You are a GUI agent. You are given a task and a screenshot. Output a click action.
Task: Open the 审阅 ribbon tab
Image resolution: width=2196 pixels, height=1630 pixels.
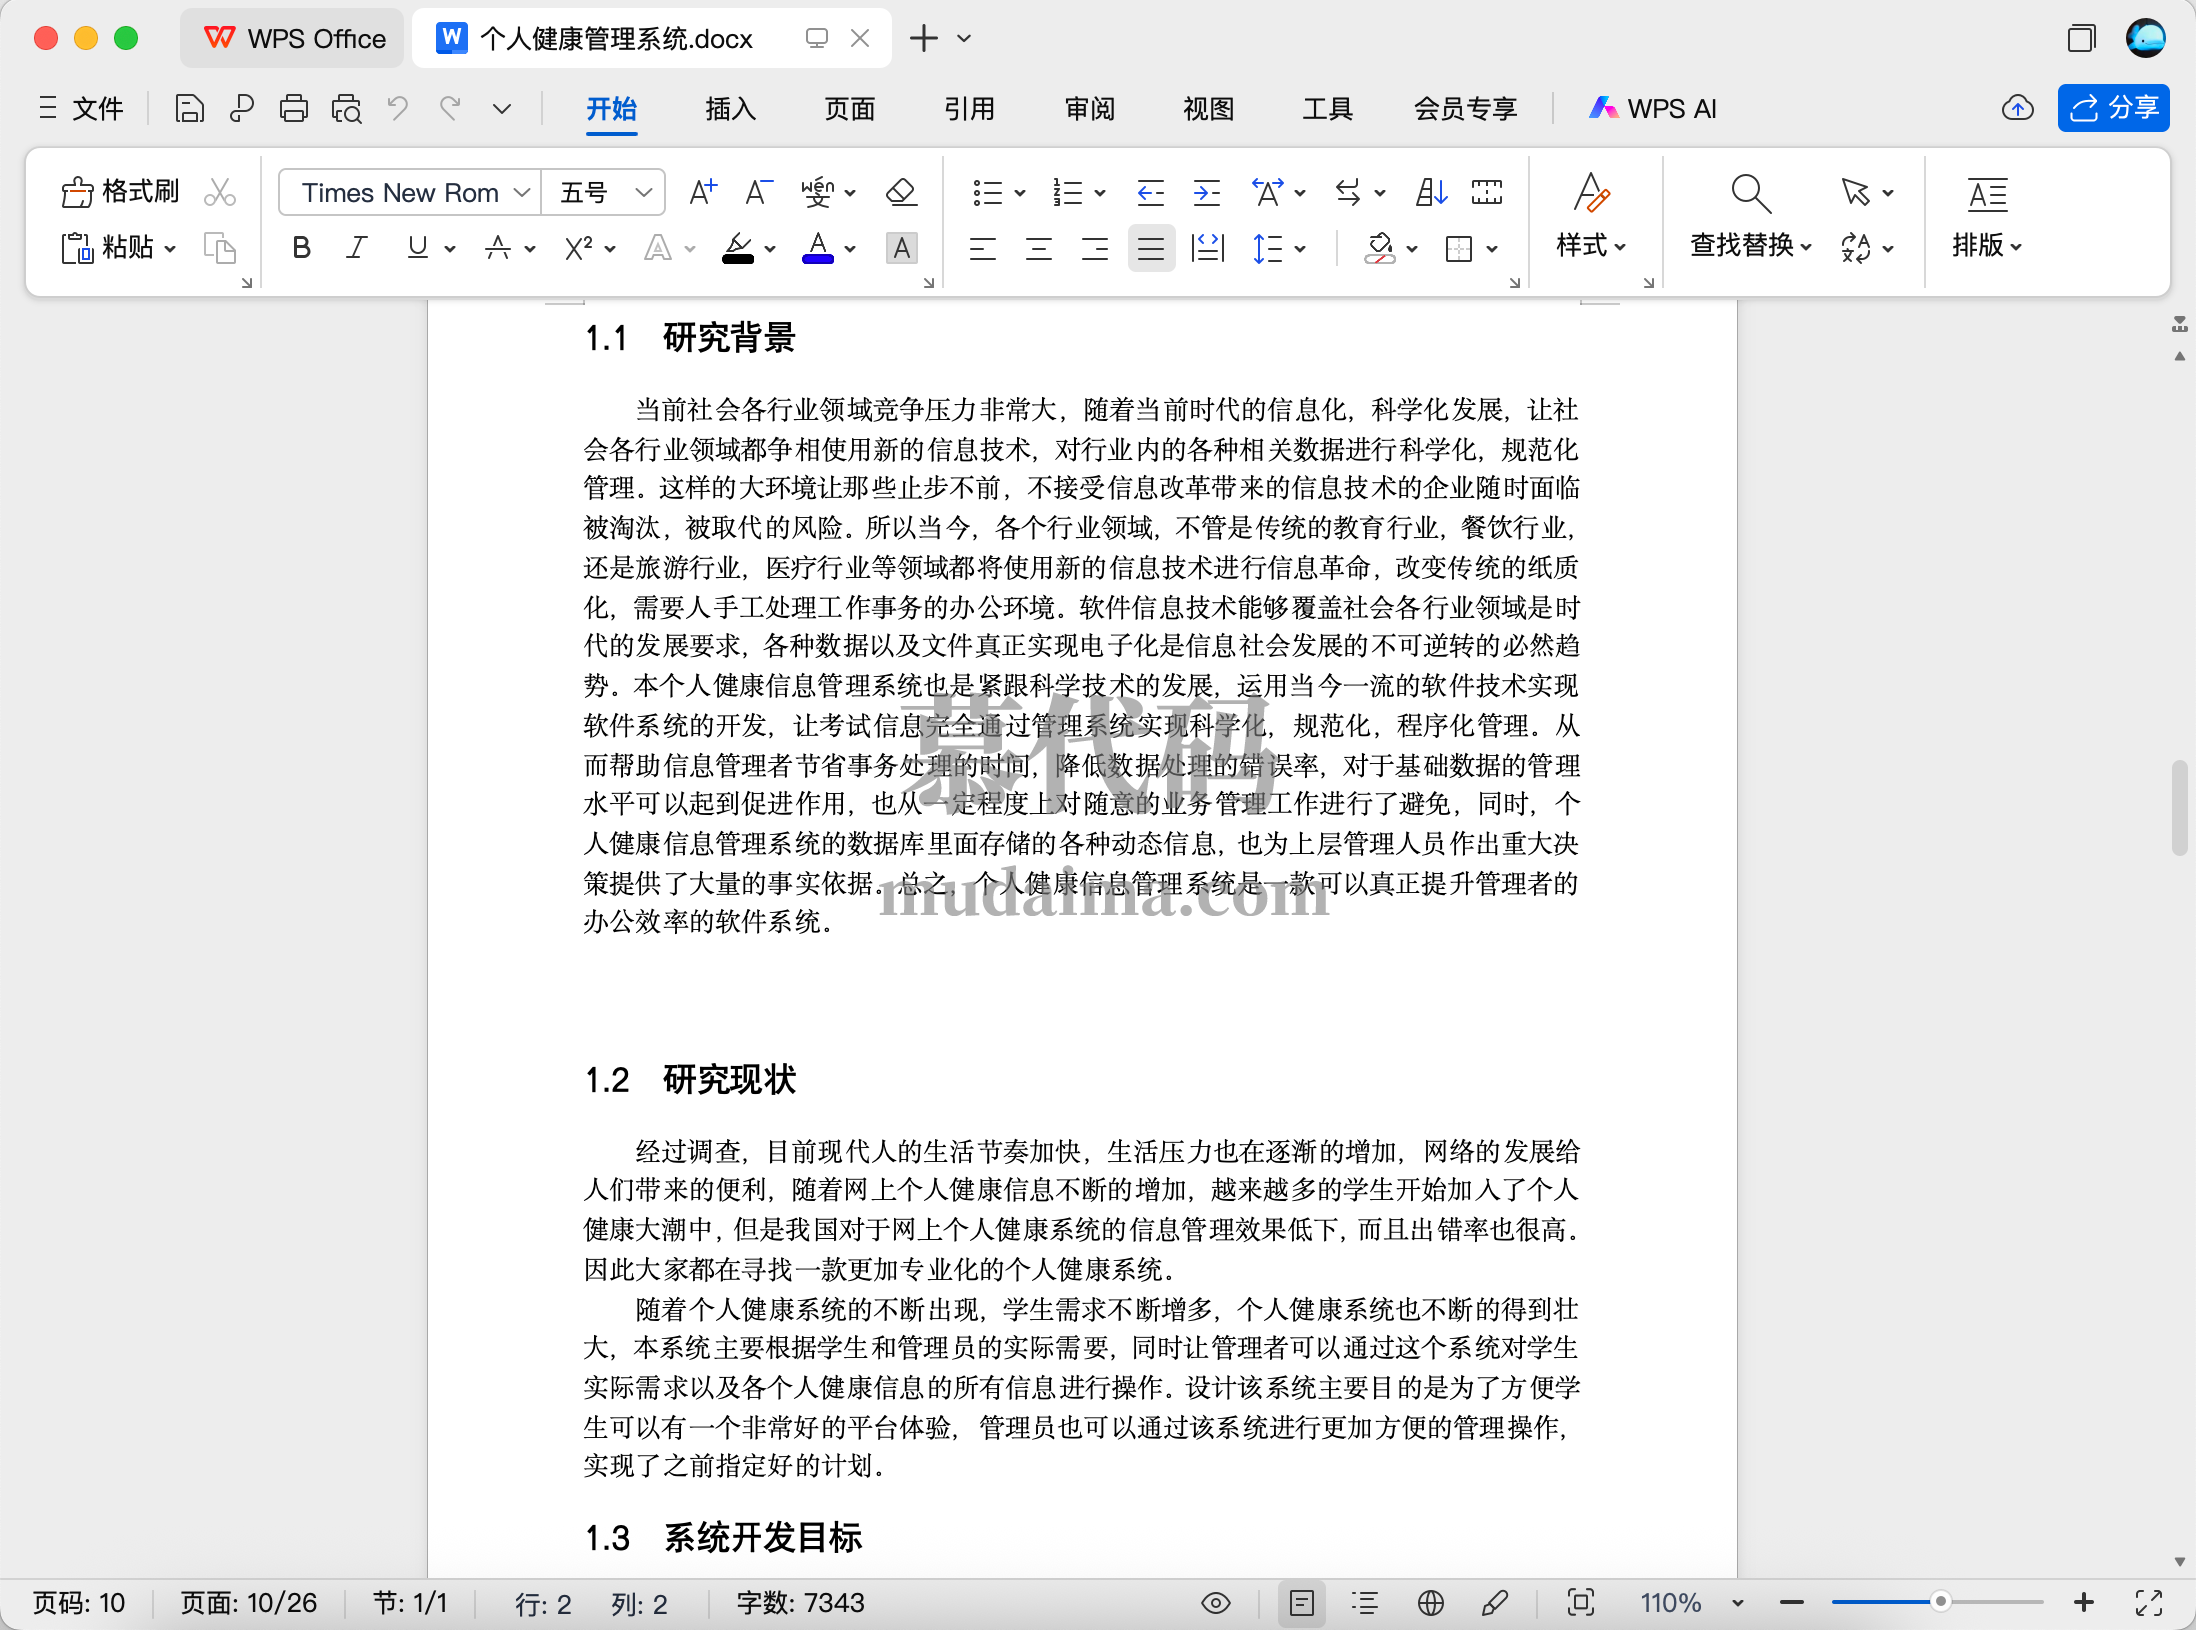point(1089,108)
